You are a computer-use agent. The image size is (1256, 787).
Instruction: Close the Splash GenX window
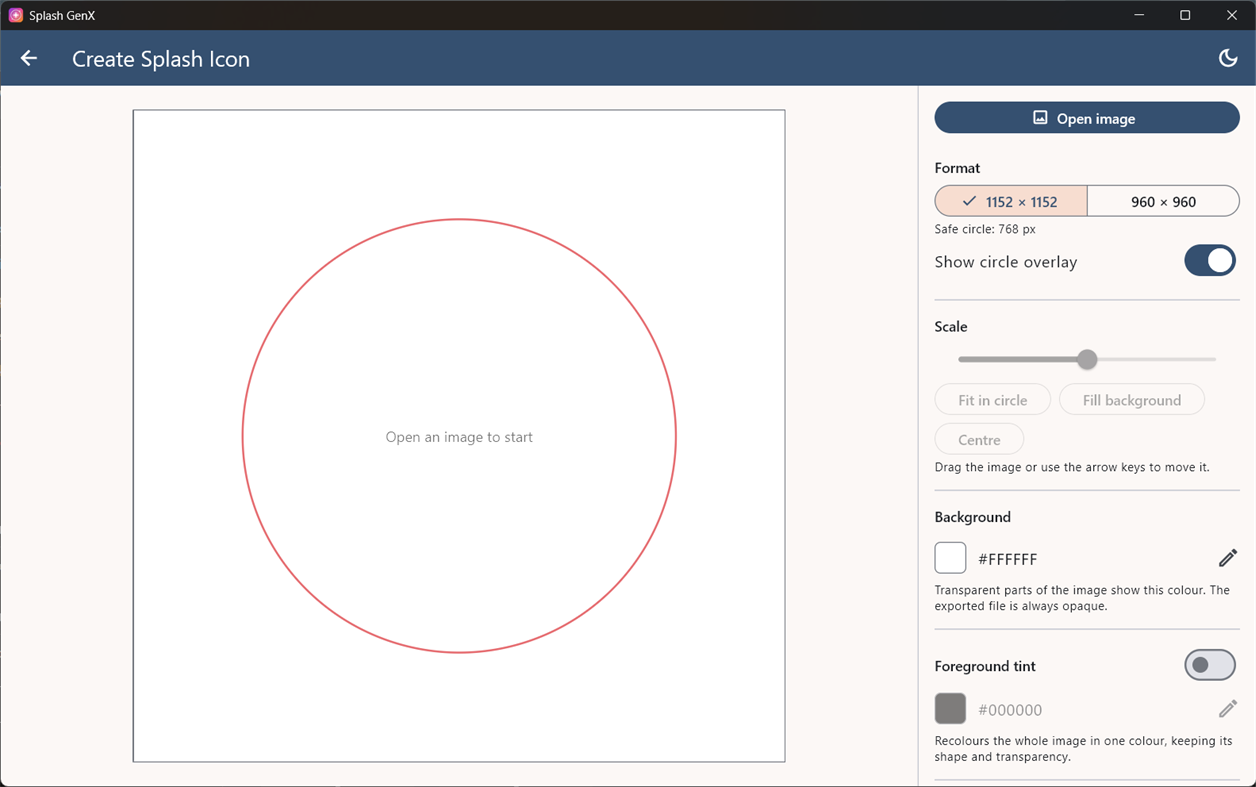coord(1232,15)
